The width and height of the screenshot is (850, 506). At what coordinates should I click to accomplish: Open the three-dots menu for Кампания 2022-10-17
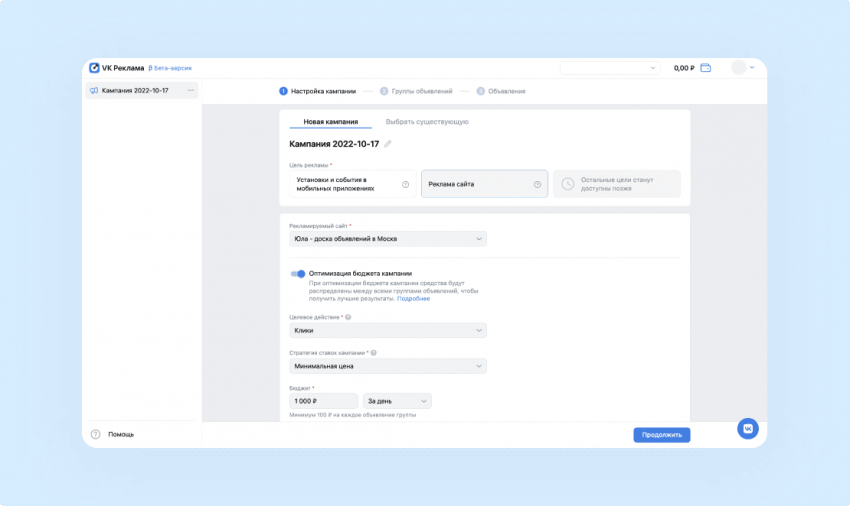click(x=191, y=91)
